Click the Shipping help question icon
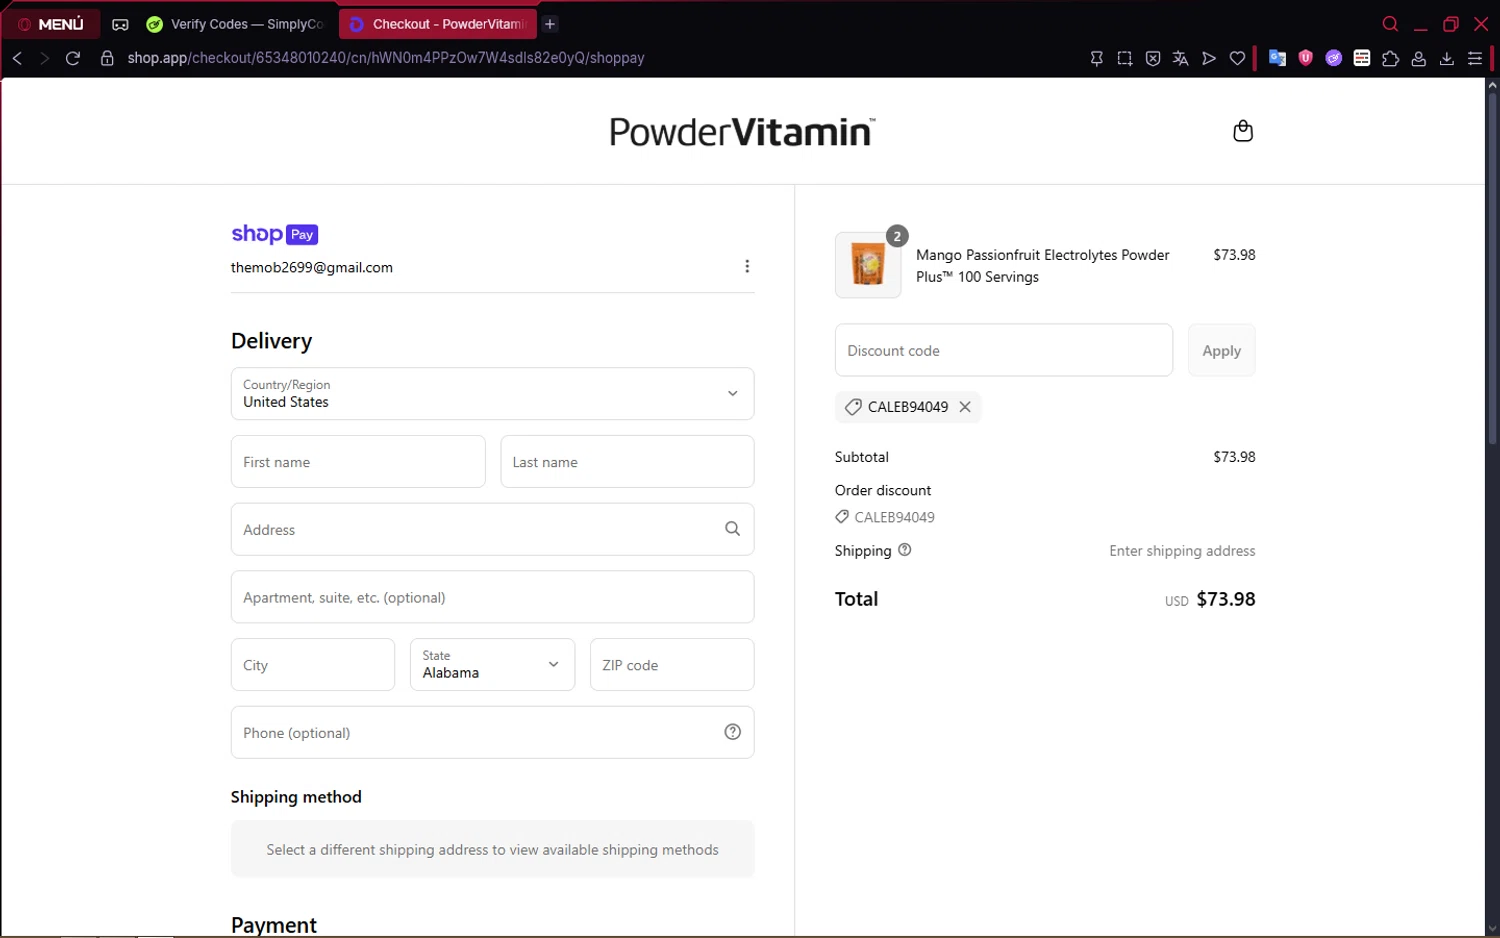This screenshot has height=938, width=1500. [x=905, y=550]
